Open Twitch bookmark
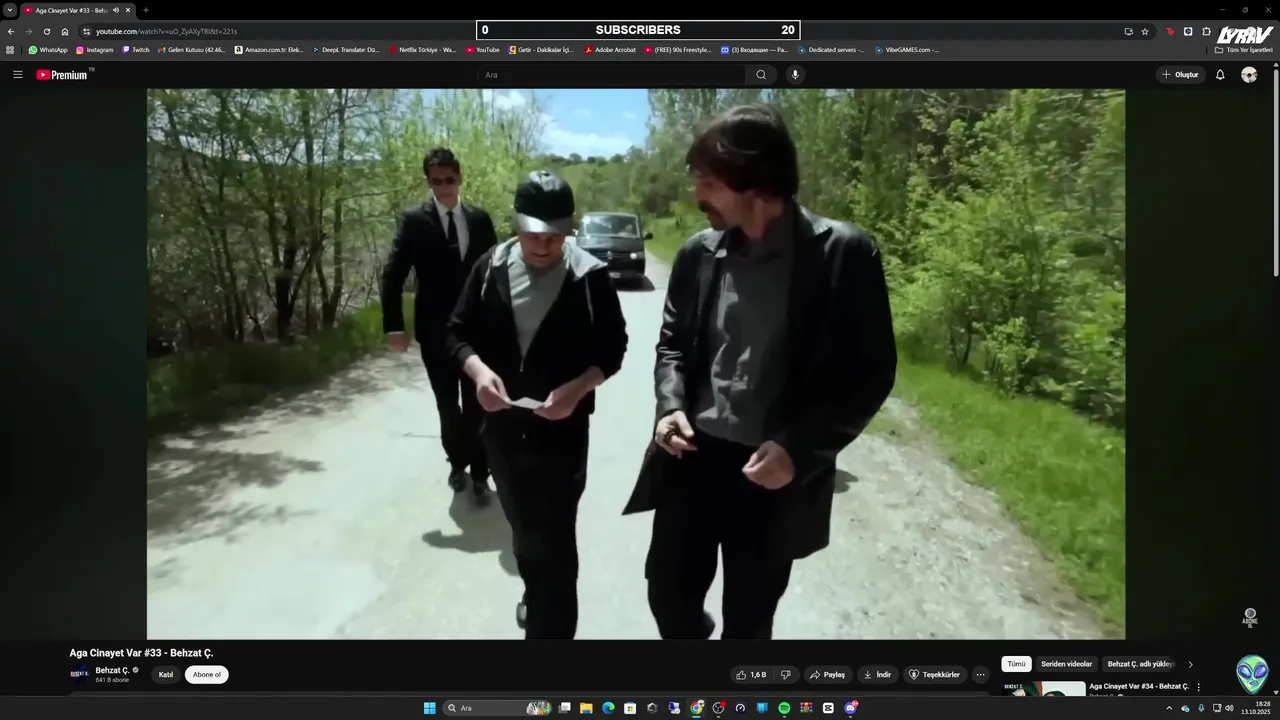 tap(136, 50)
